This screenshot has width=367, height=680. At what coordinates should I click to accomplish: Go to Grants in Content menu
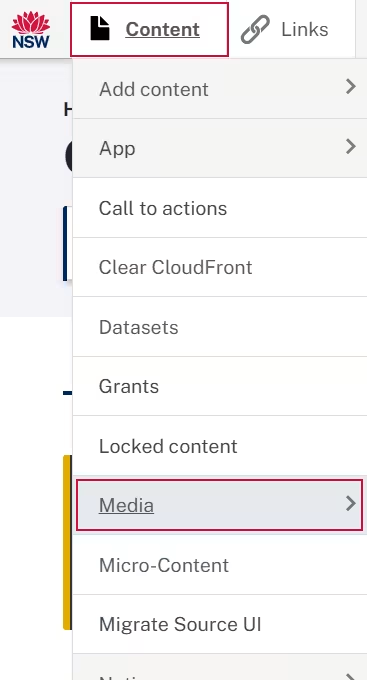220,386
